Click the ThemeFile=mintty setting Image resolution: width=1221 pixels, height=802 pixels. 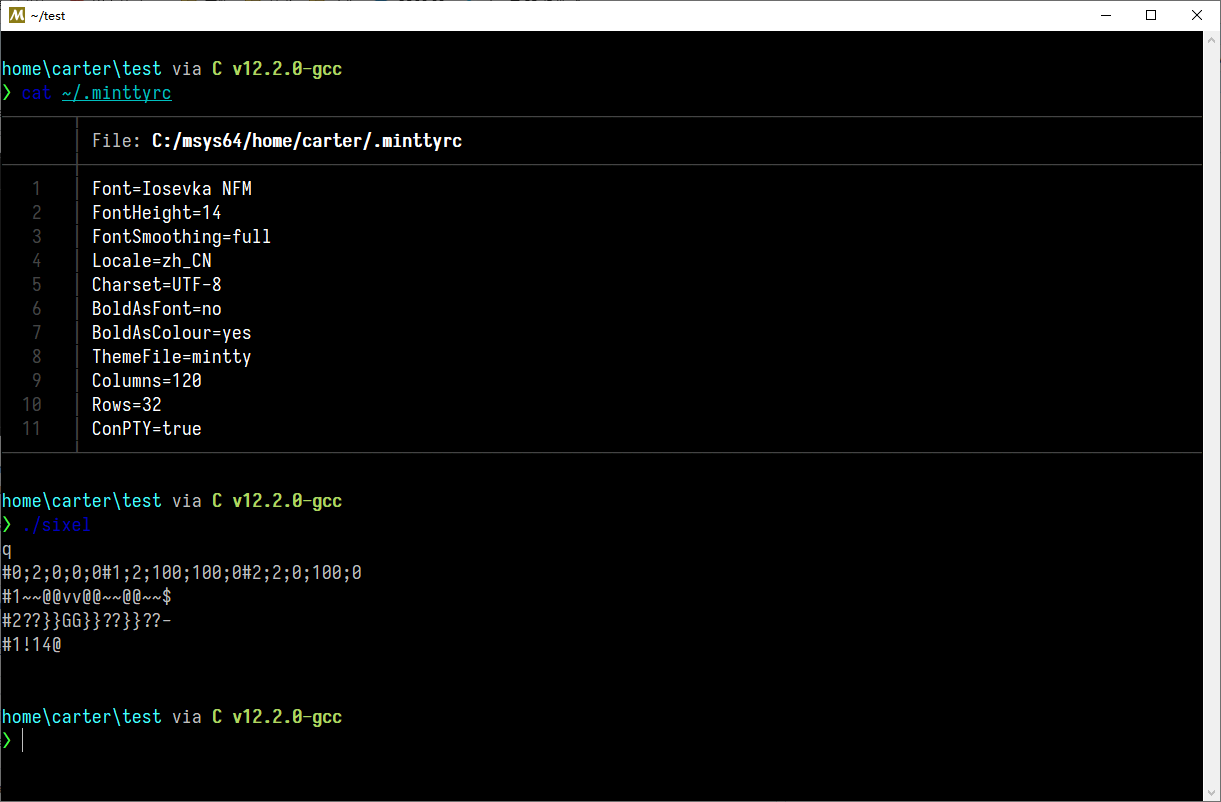click(171, 356)
